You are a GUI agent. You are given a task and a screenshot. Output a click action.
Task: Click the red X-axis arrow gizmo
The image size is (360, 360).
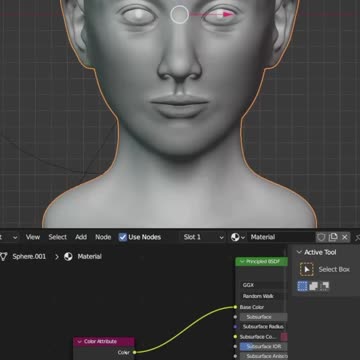coord(228,14)
